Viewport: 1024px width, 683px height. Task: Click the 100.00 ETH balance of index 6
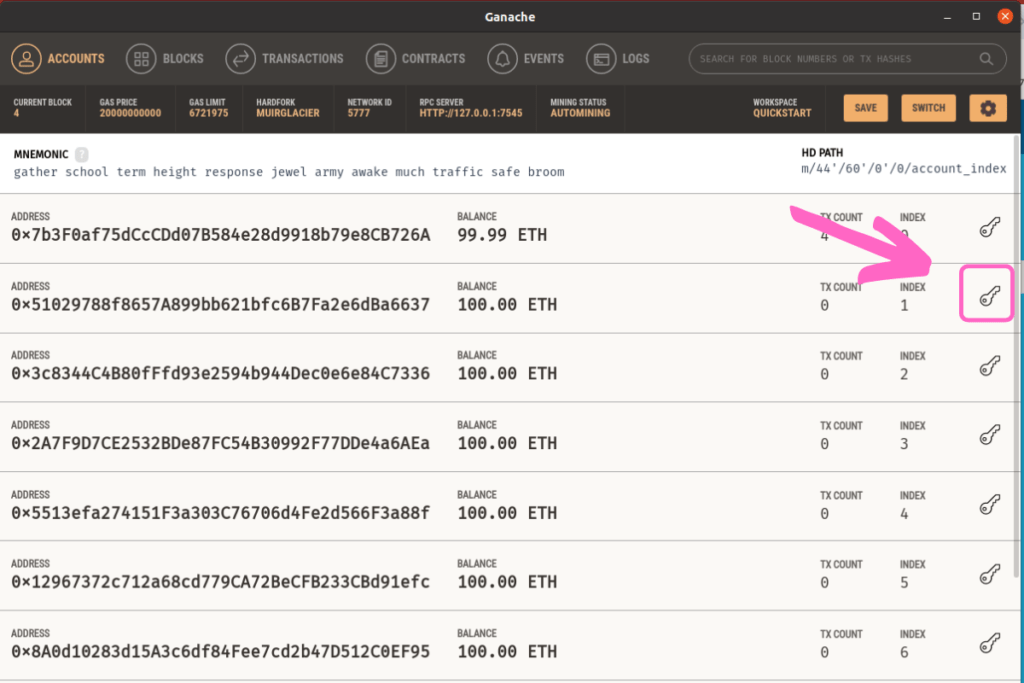[507, 652]
